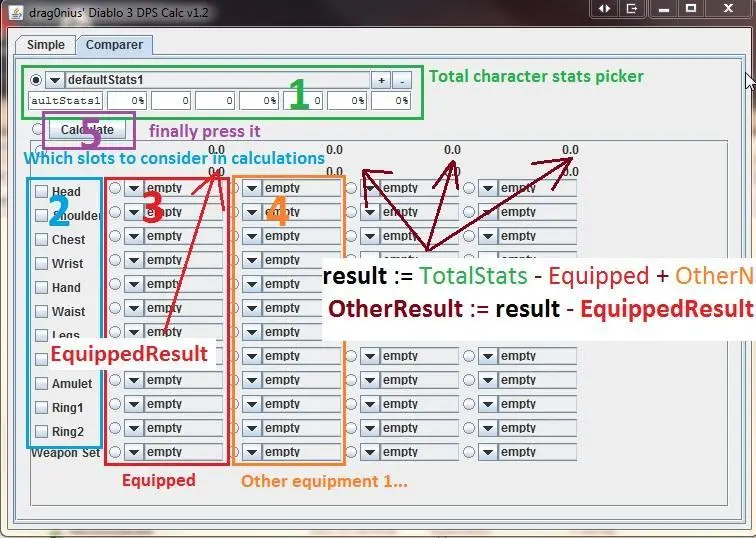Select first-column radio in Chest row
Screen dimensions: 756x538
(115, 236)
